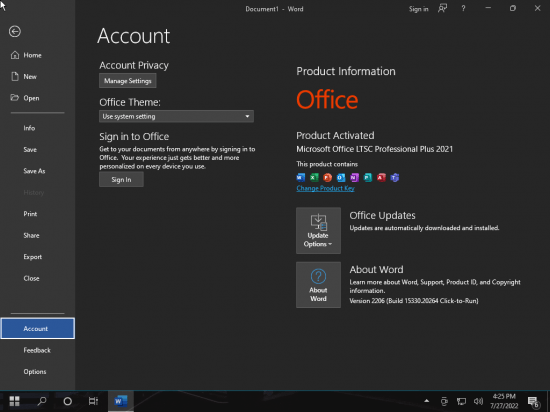Click the Outlook app icon
Image resolution: width=550 pixels, height=412 pixels.
tap(341, 177)
